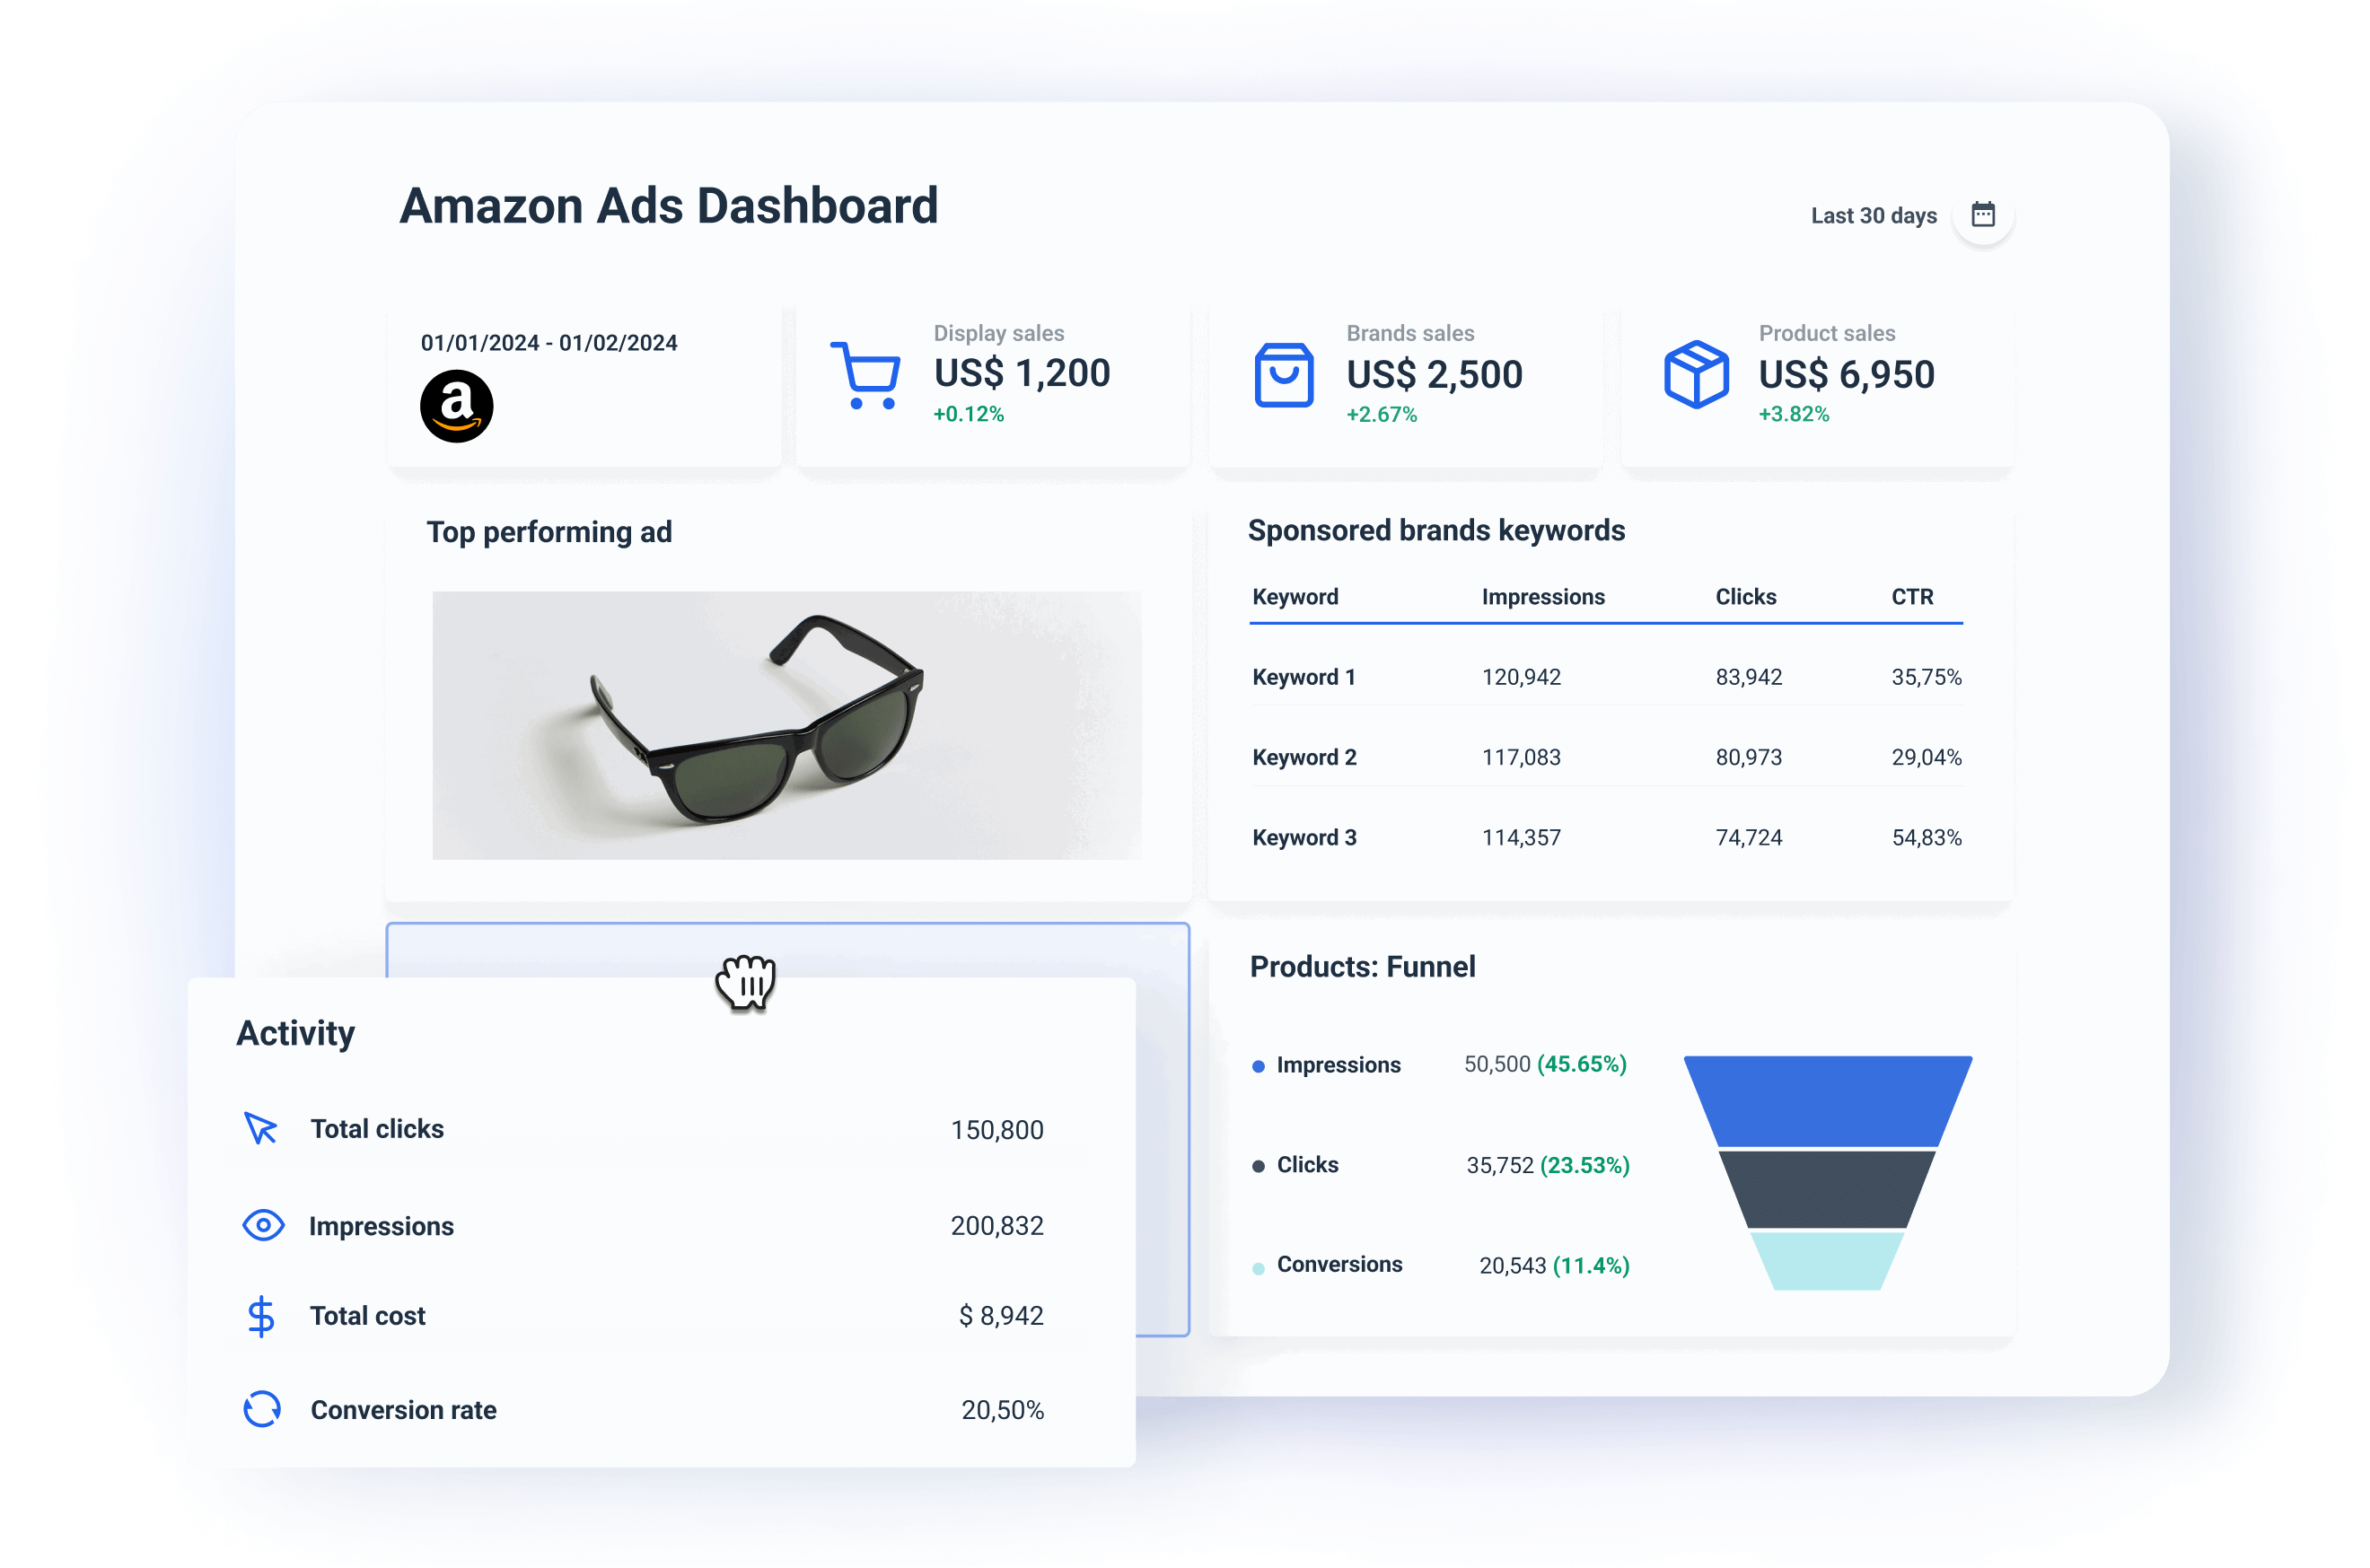Expand the Keyword 1 row details

click(1303, 677)
